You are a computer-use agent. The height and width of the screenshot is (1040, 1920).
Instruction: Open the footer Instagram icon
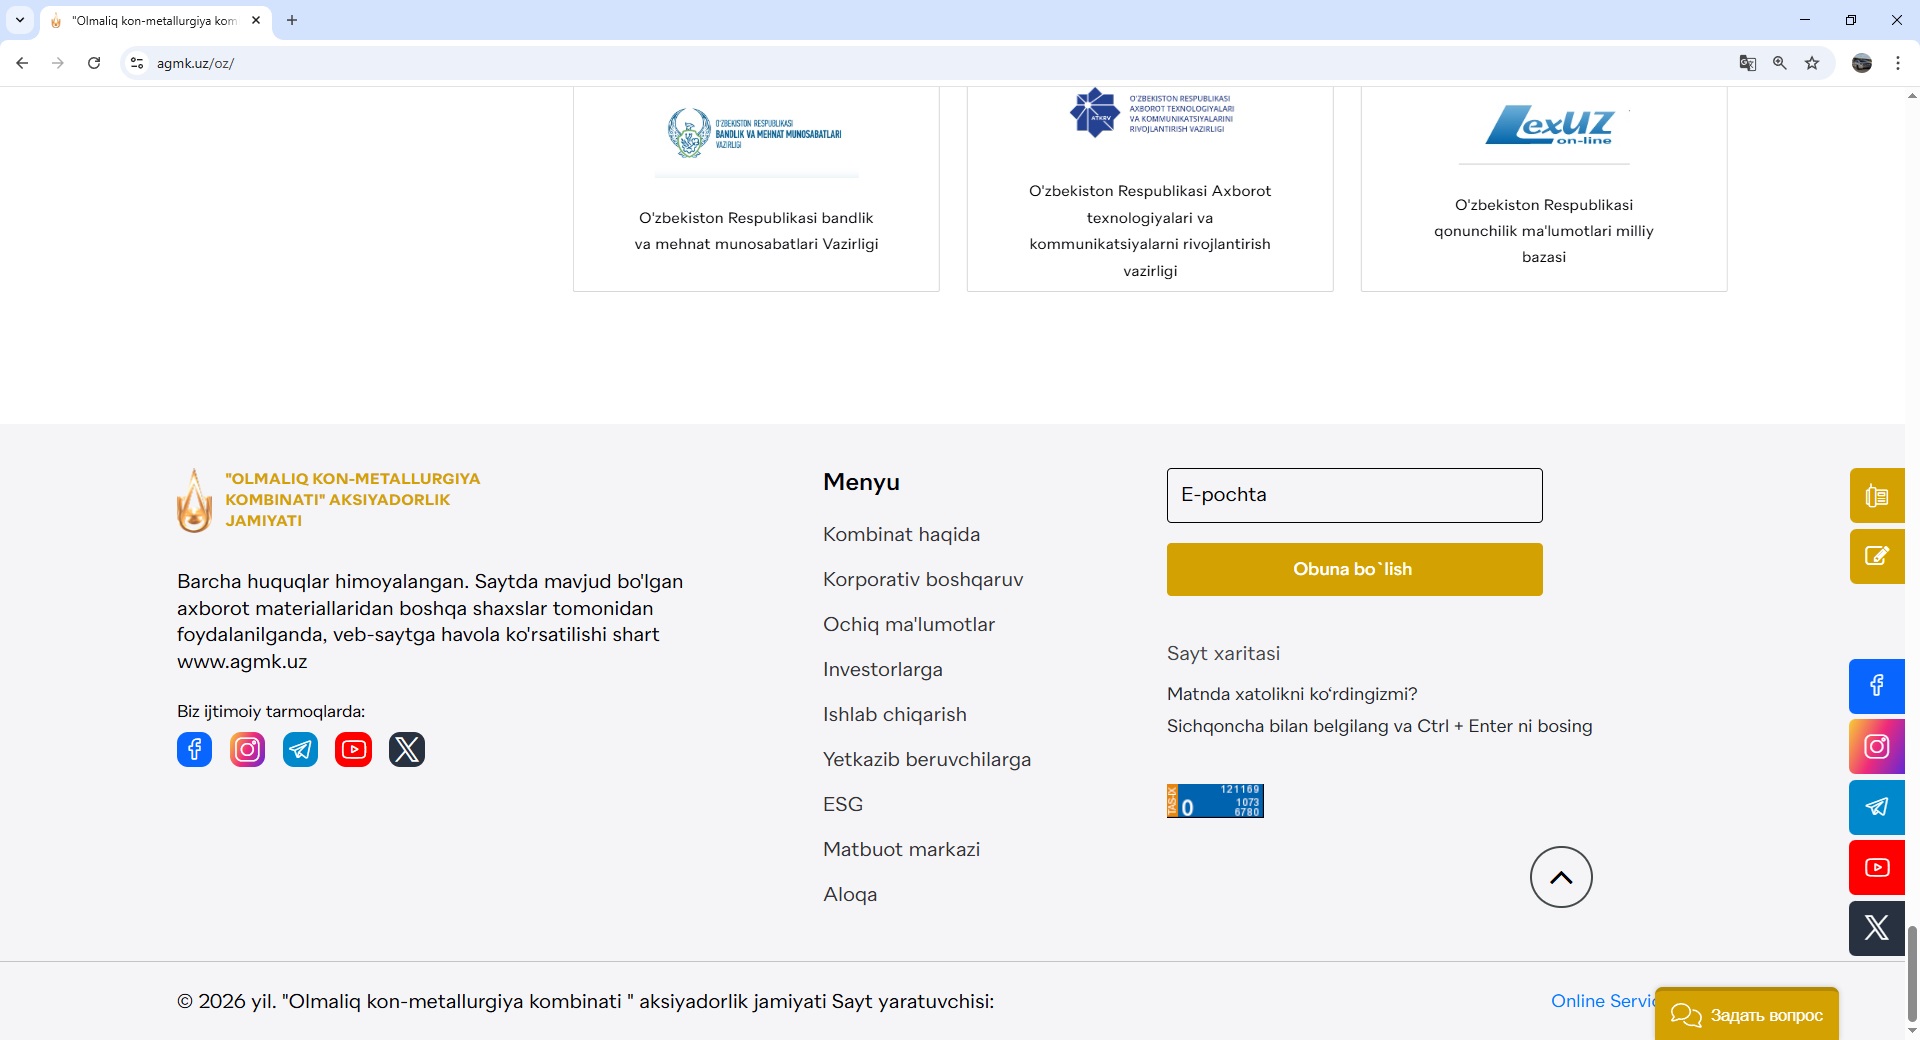[247, 749]
